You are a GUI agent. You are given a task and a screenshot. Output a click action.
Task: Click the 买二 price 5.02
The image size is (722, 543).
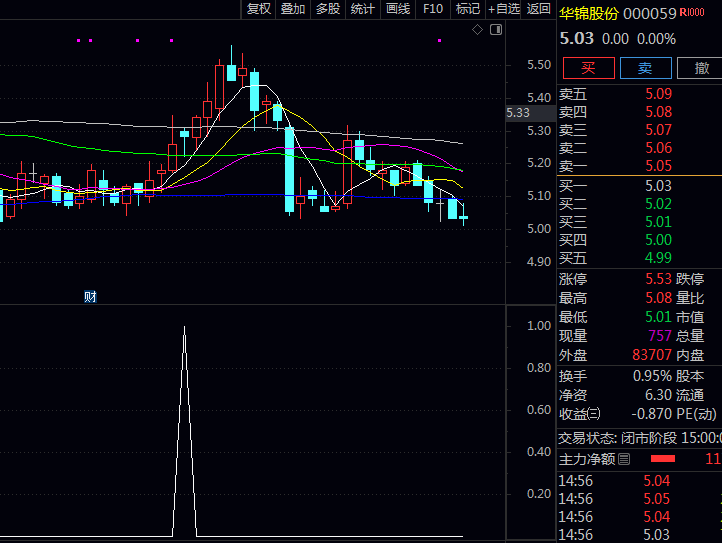658,204
